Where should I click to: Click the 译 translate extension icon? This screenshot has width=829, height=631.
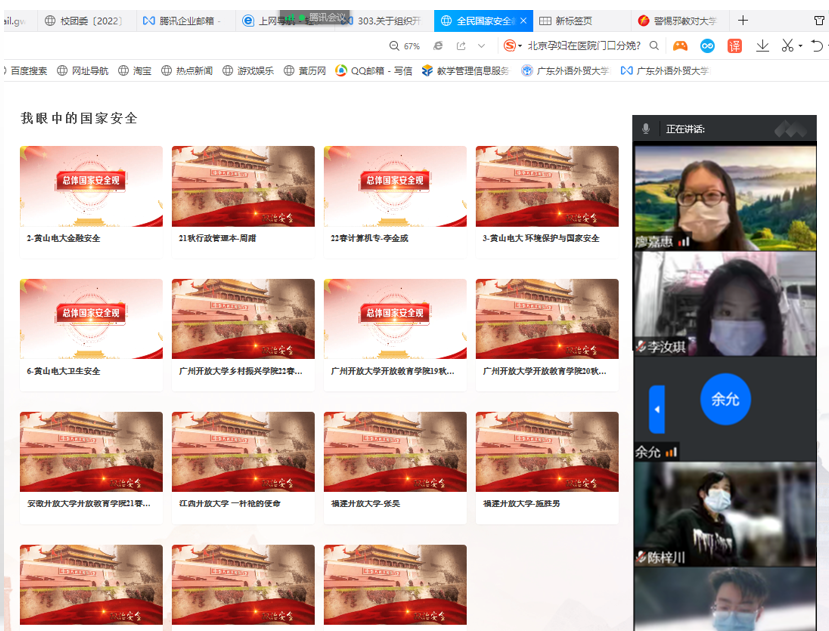(735, 46)
